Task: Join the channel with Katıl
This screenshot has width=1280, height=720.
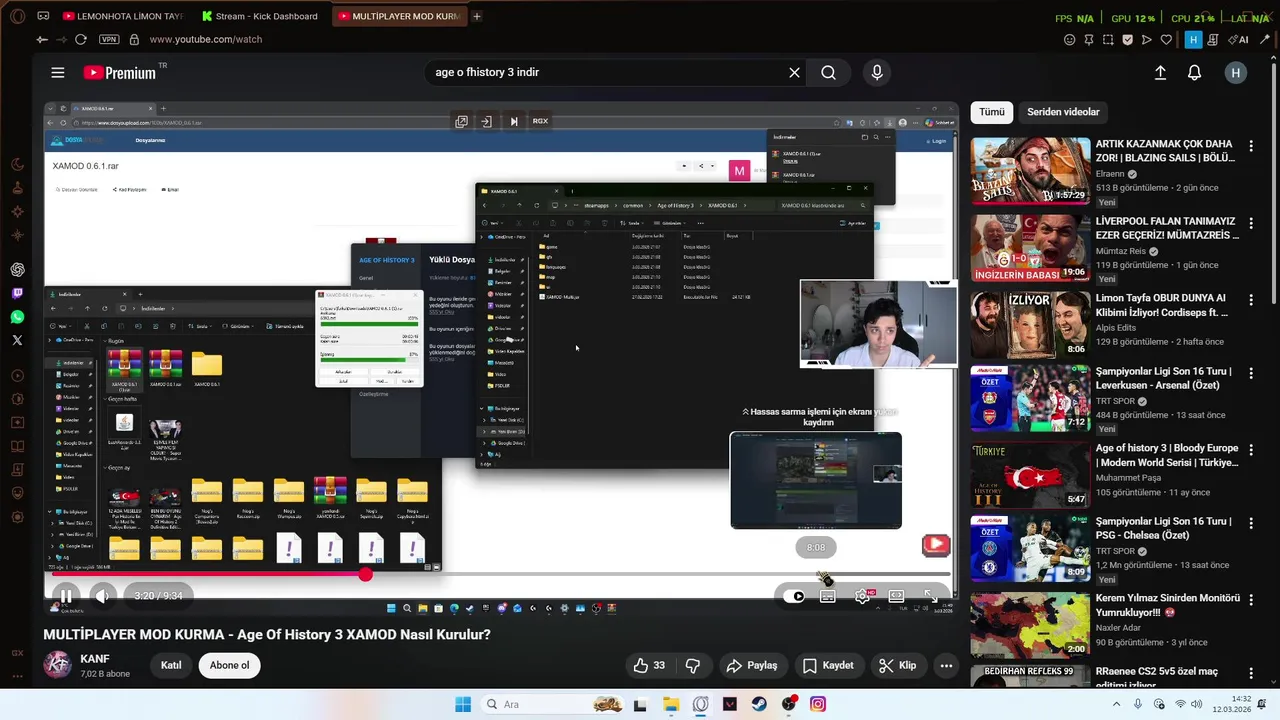Action: click(x=171, y=665)
